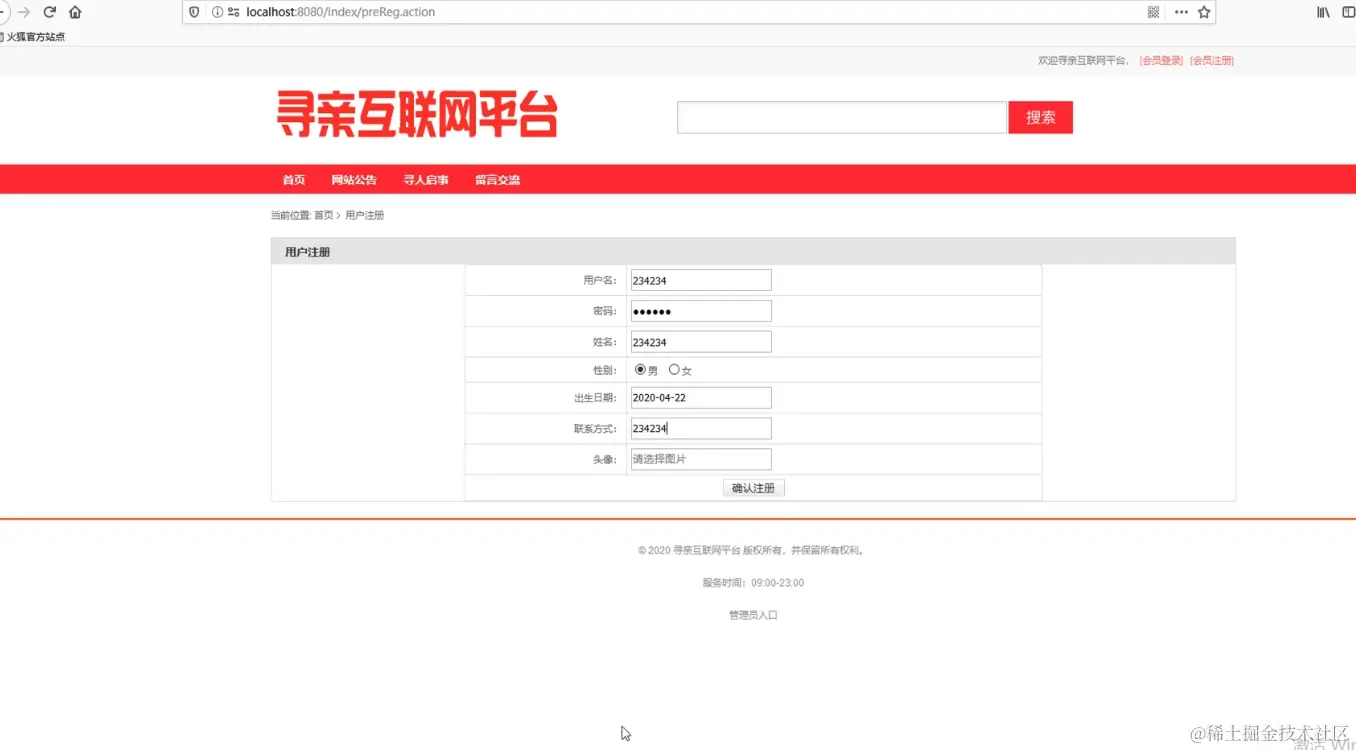Select the 男 radio button
Viewport: 1356px width, 750px height.
click(640, 369)
